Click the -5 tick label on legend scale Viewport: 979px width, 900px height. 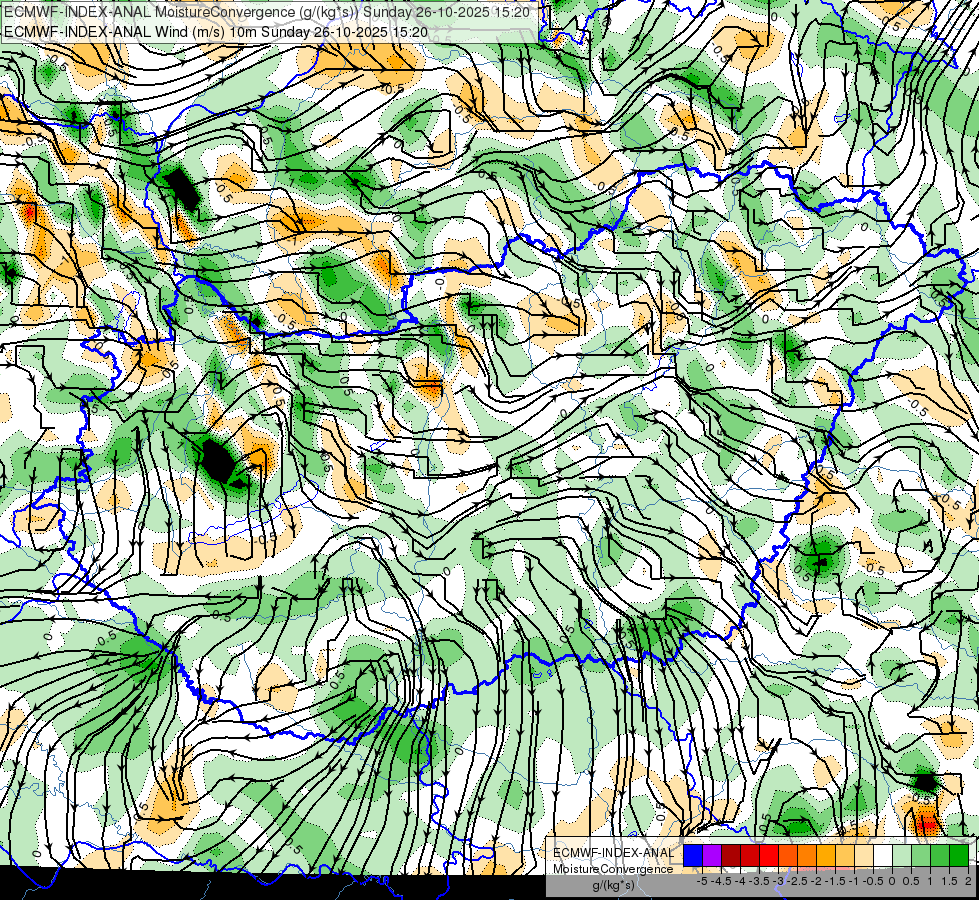pyautogui.click(x=702, y=881)
